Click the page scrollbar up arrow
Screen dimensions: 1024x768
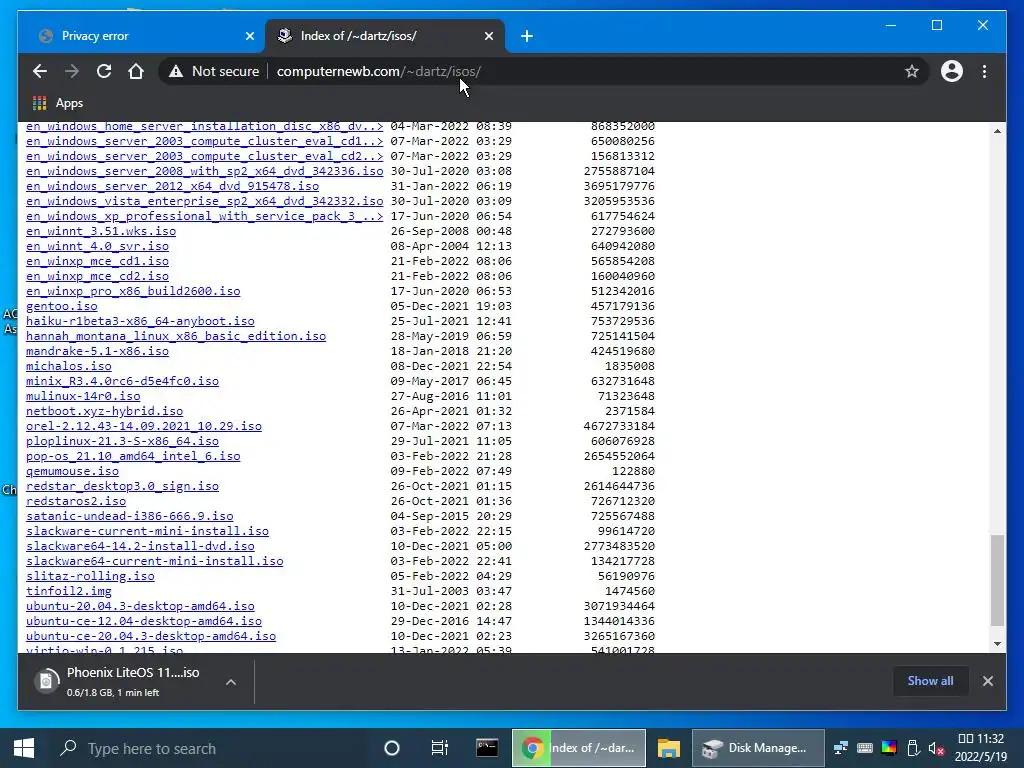997,131
